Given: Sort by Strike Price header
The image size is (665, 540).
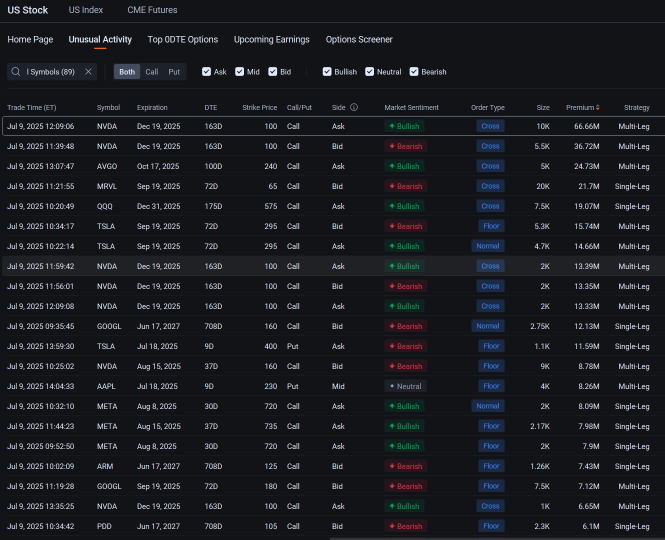Looking at the screenshot, I should tap(260, 107).
